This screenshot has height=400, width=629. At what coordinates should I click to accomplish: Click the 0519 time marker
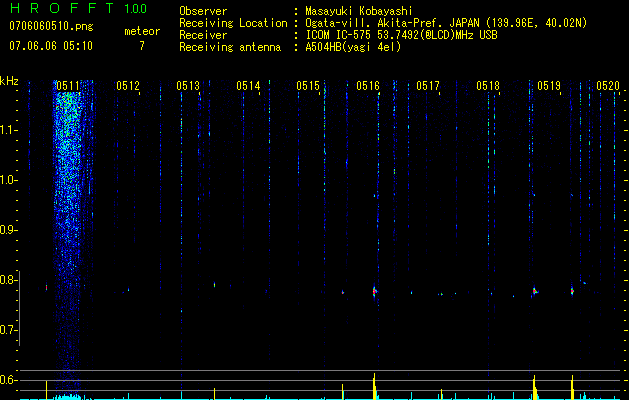549,86
